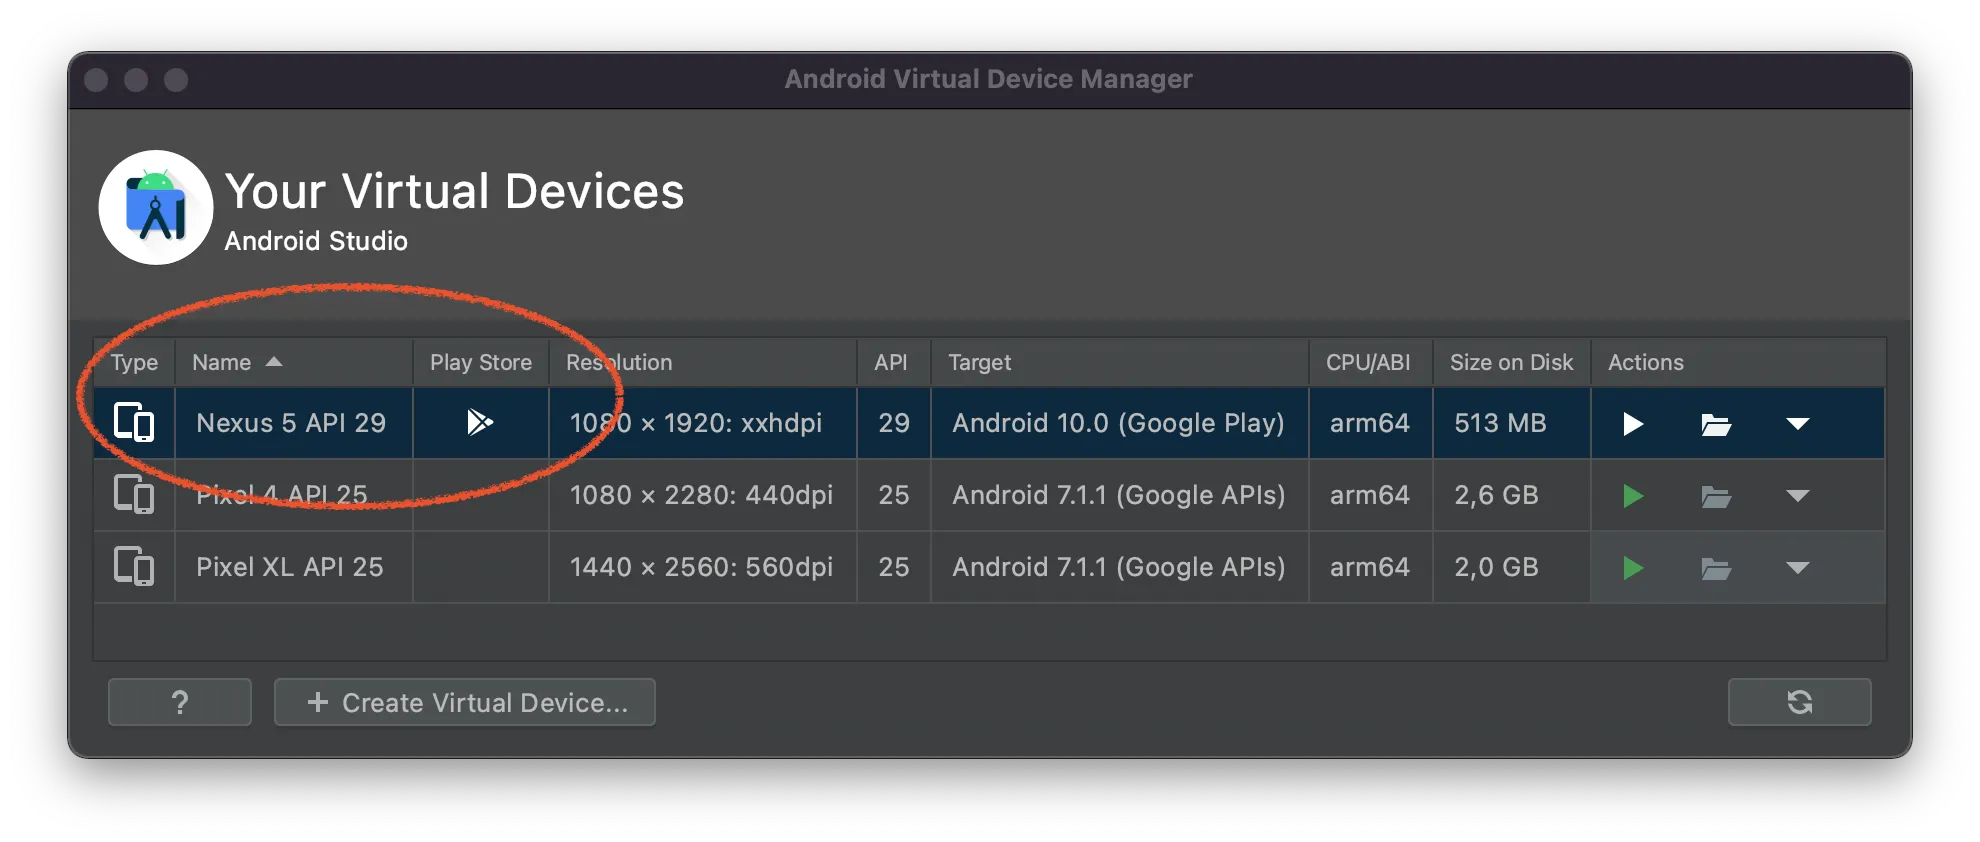Show Pixel XL API 25 files on disk
The height and width of the screenshot is (842, 1980).
point(1716,568)
